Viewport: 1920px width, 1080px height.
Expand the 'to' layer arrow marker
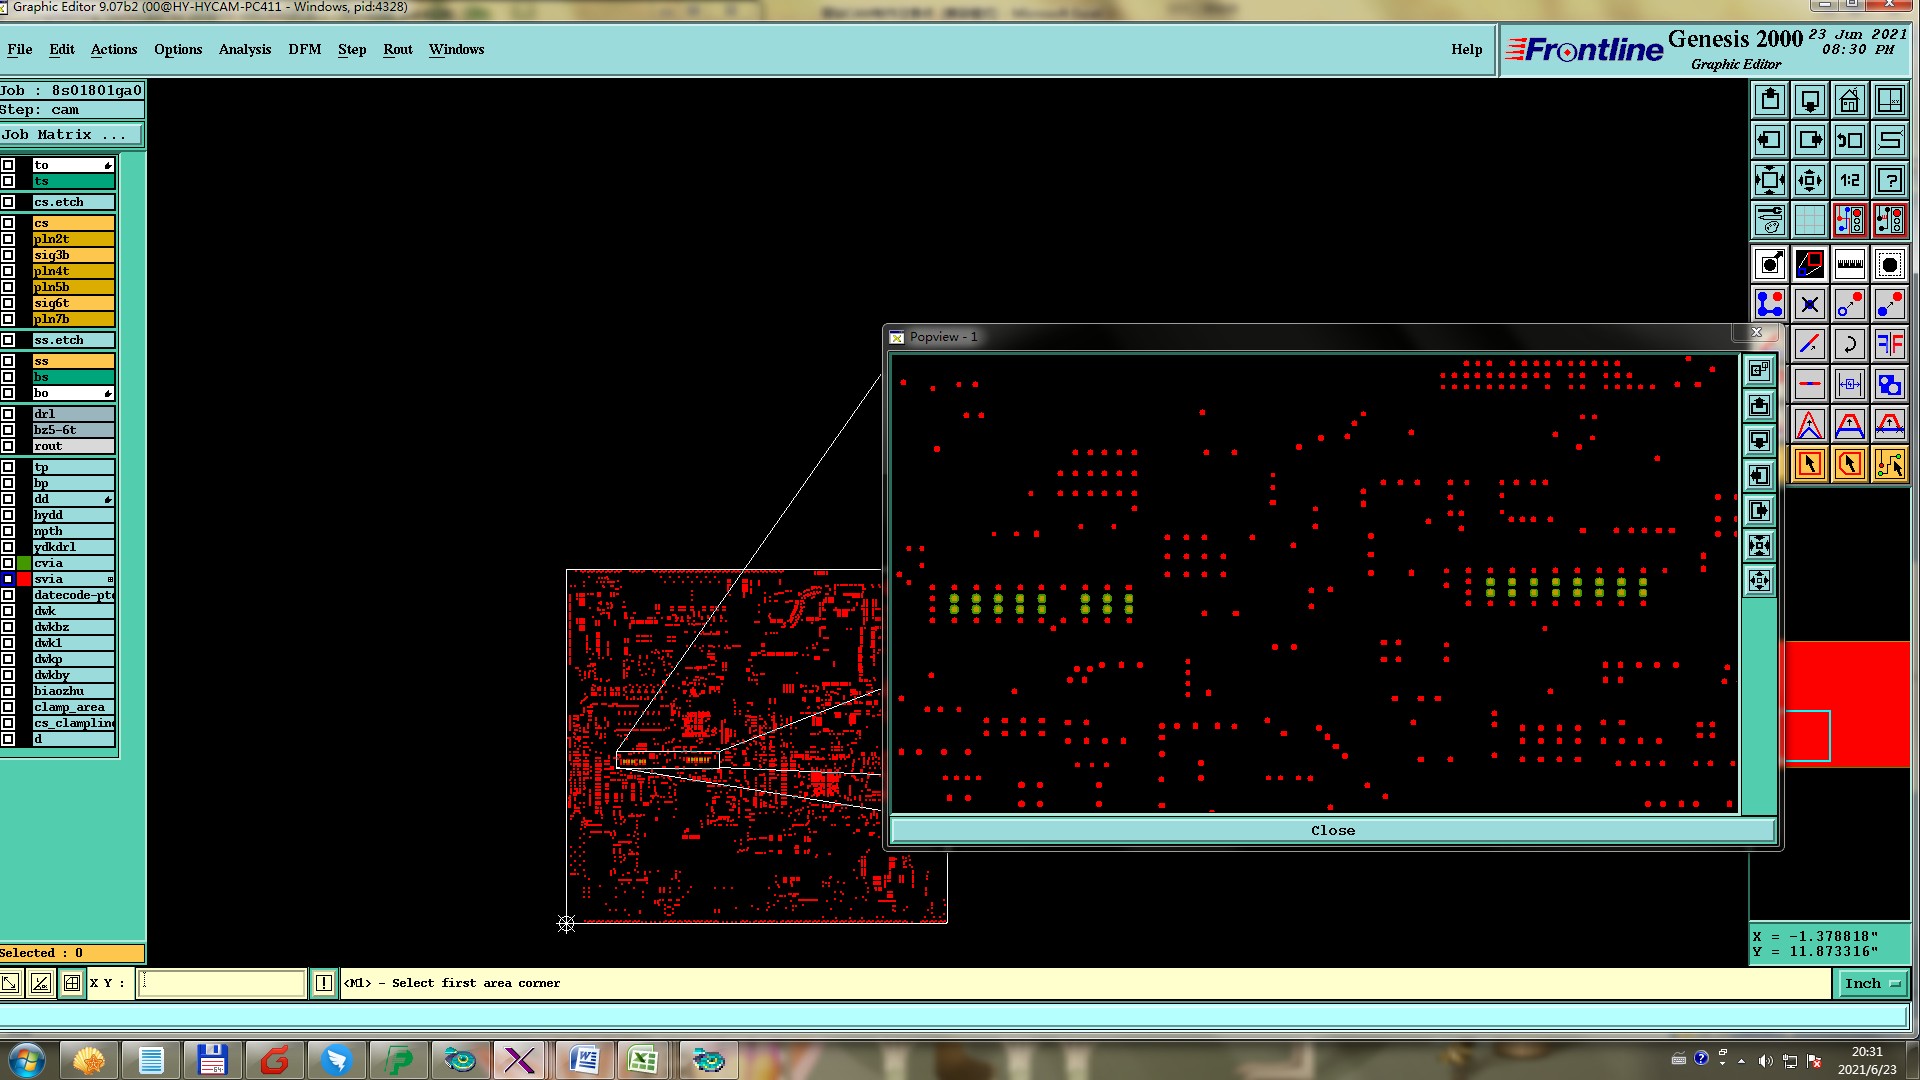(x=107, y=165)
